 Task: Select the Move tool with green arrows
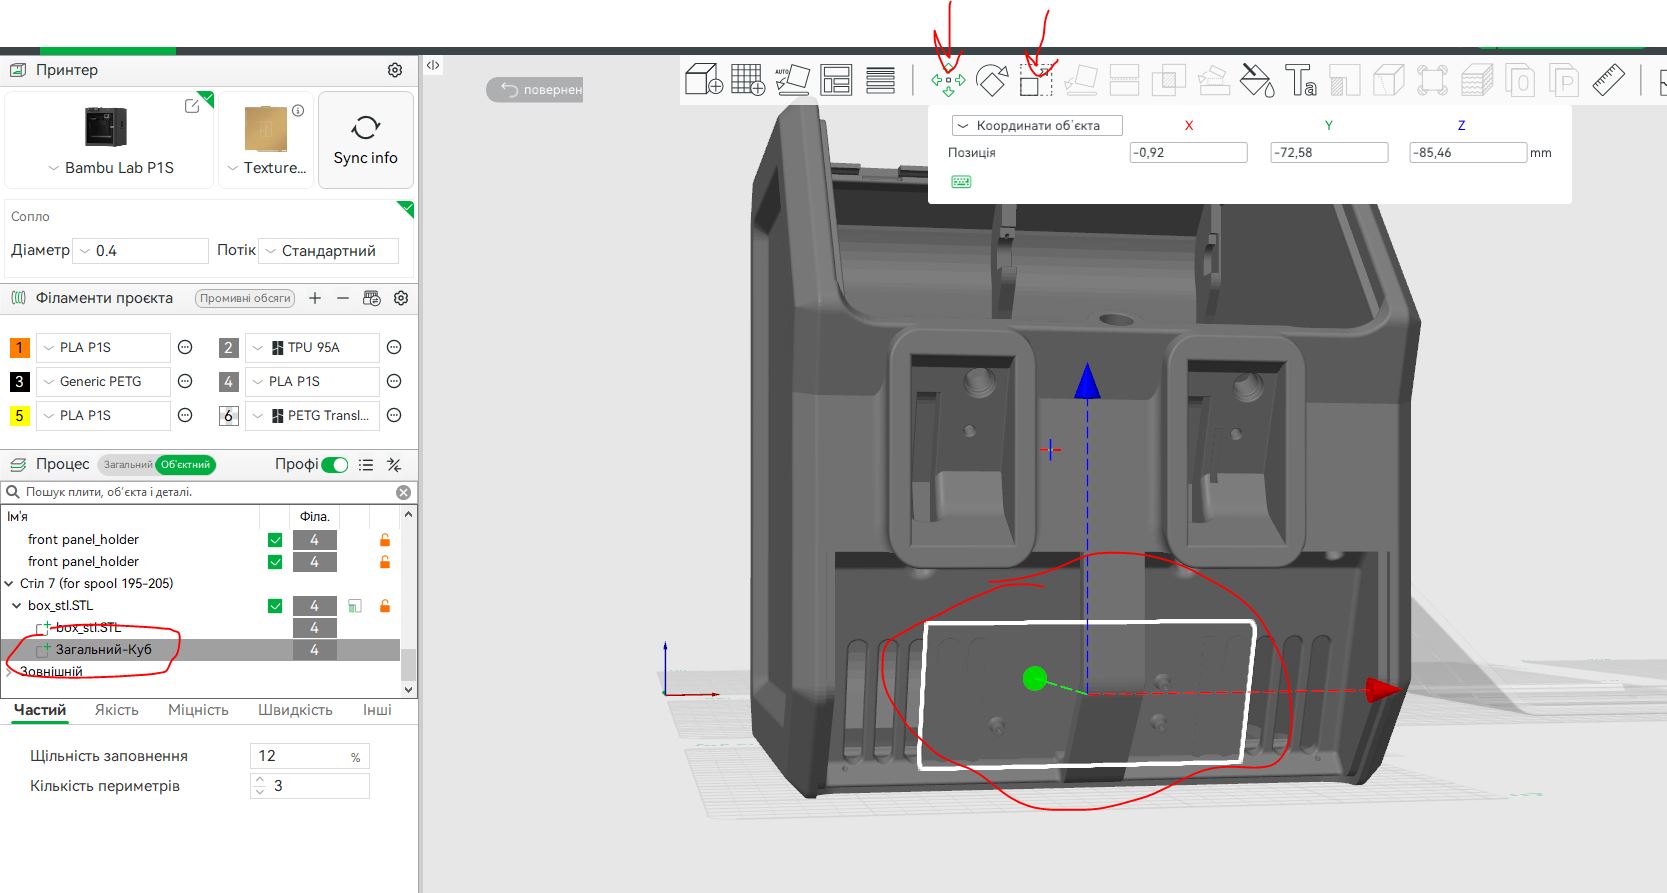click(948, 80)
